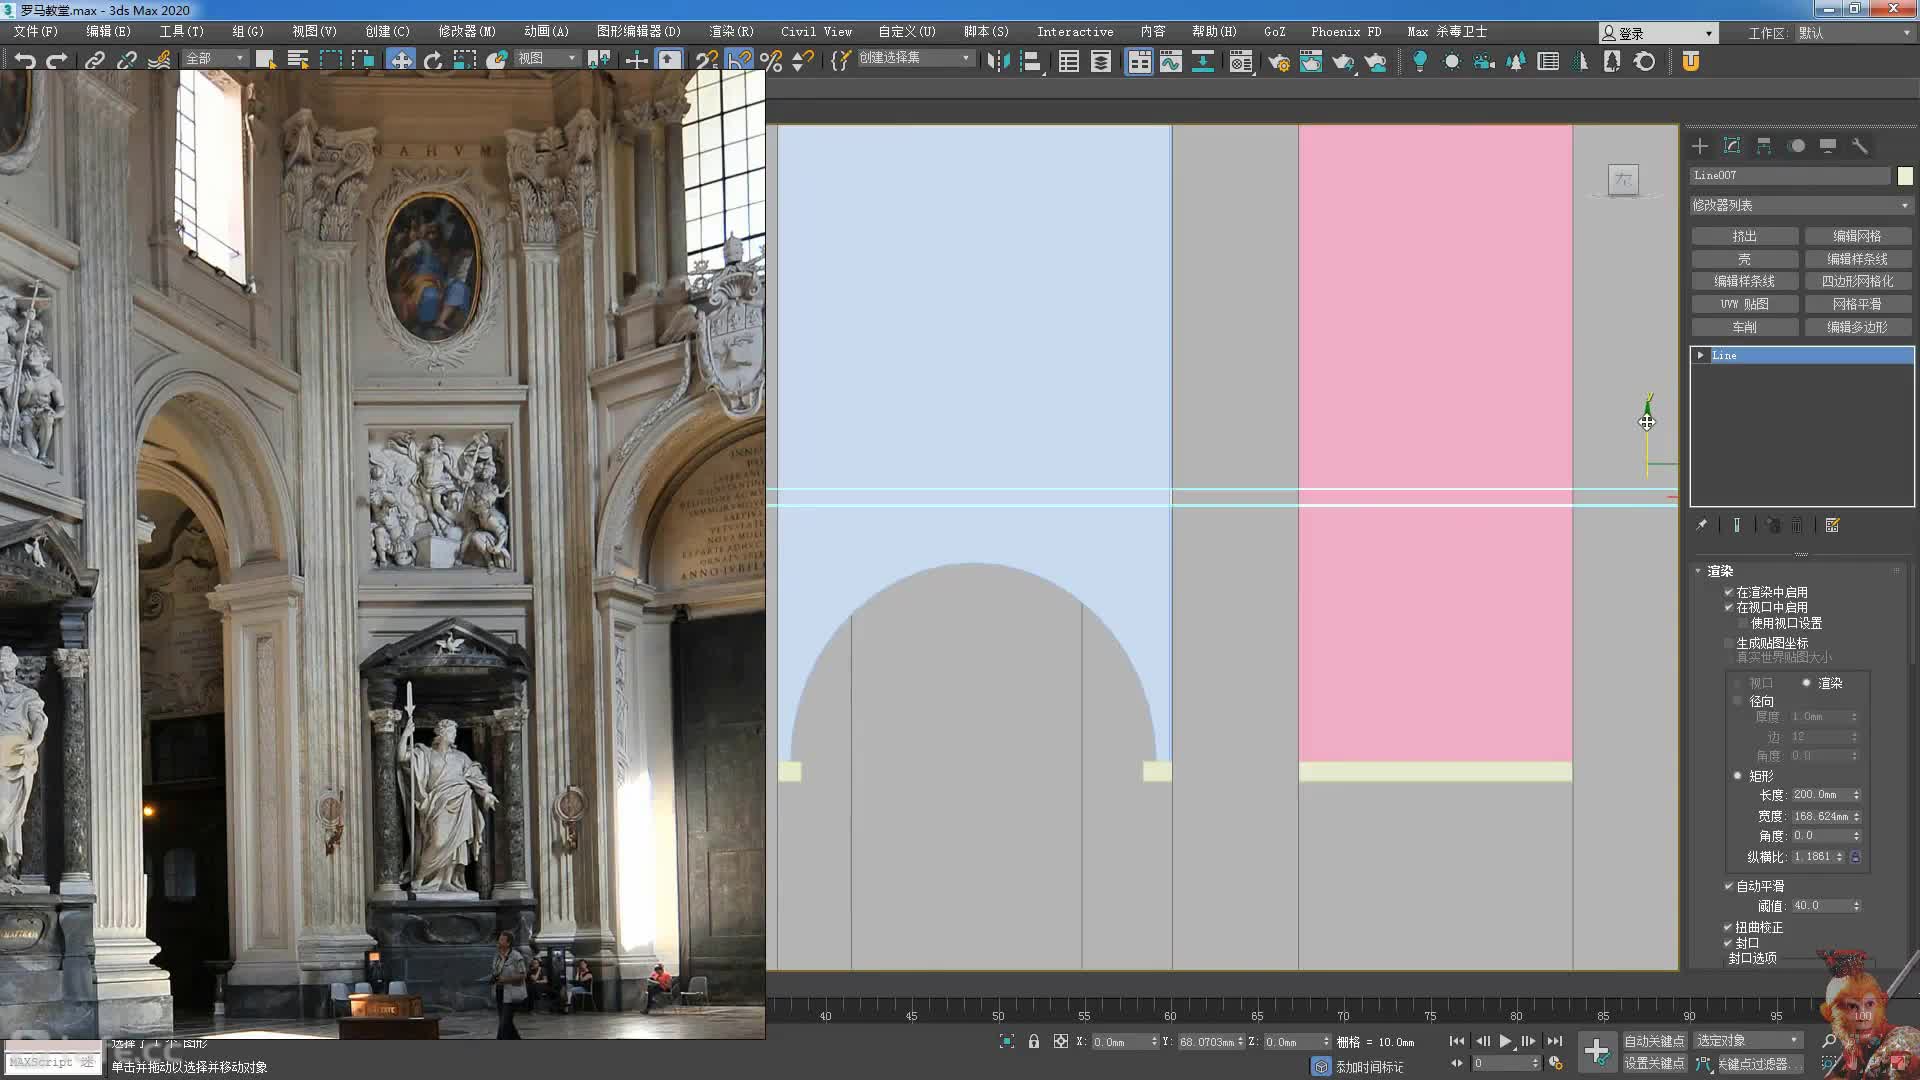Click the Play Animation button
This screenshot has width=1920, height=1080.
click(x=1506, y=1041)
